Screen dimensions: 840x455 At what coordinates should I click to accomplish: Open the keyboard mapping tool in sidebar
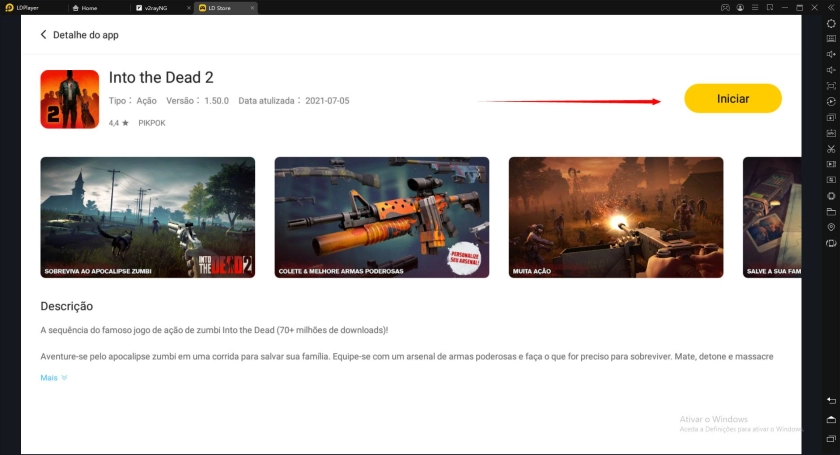(831, 38)
